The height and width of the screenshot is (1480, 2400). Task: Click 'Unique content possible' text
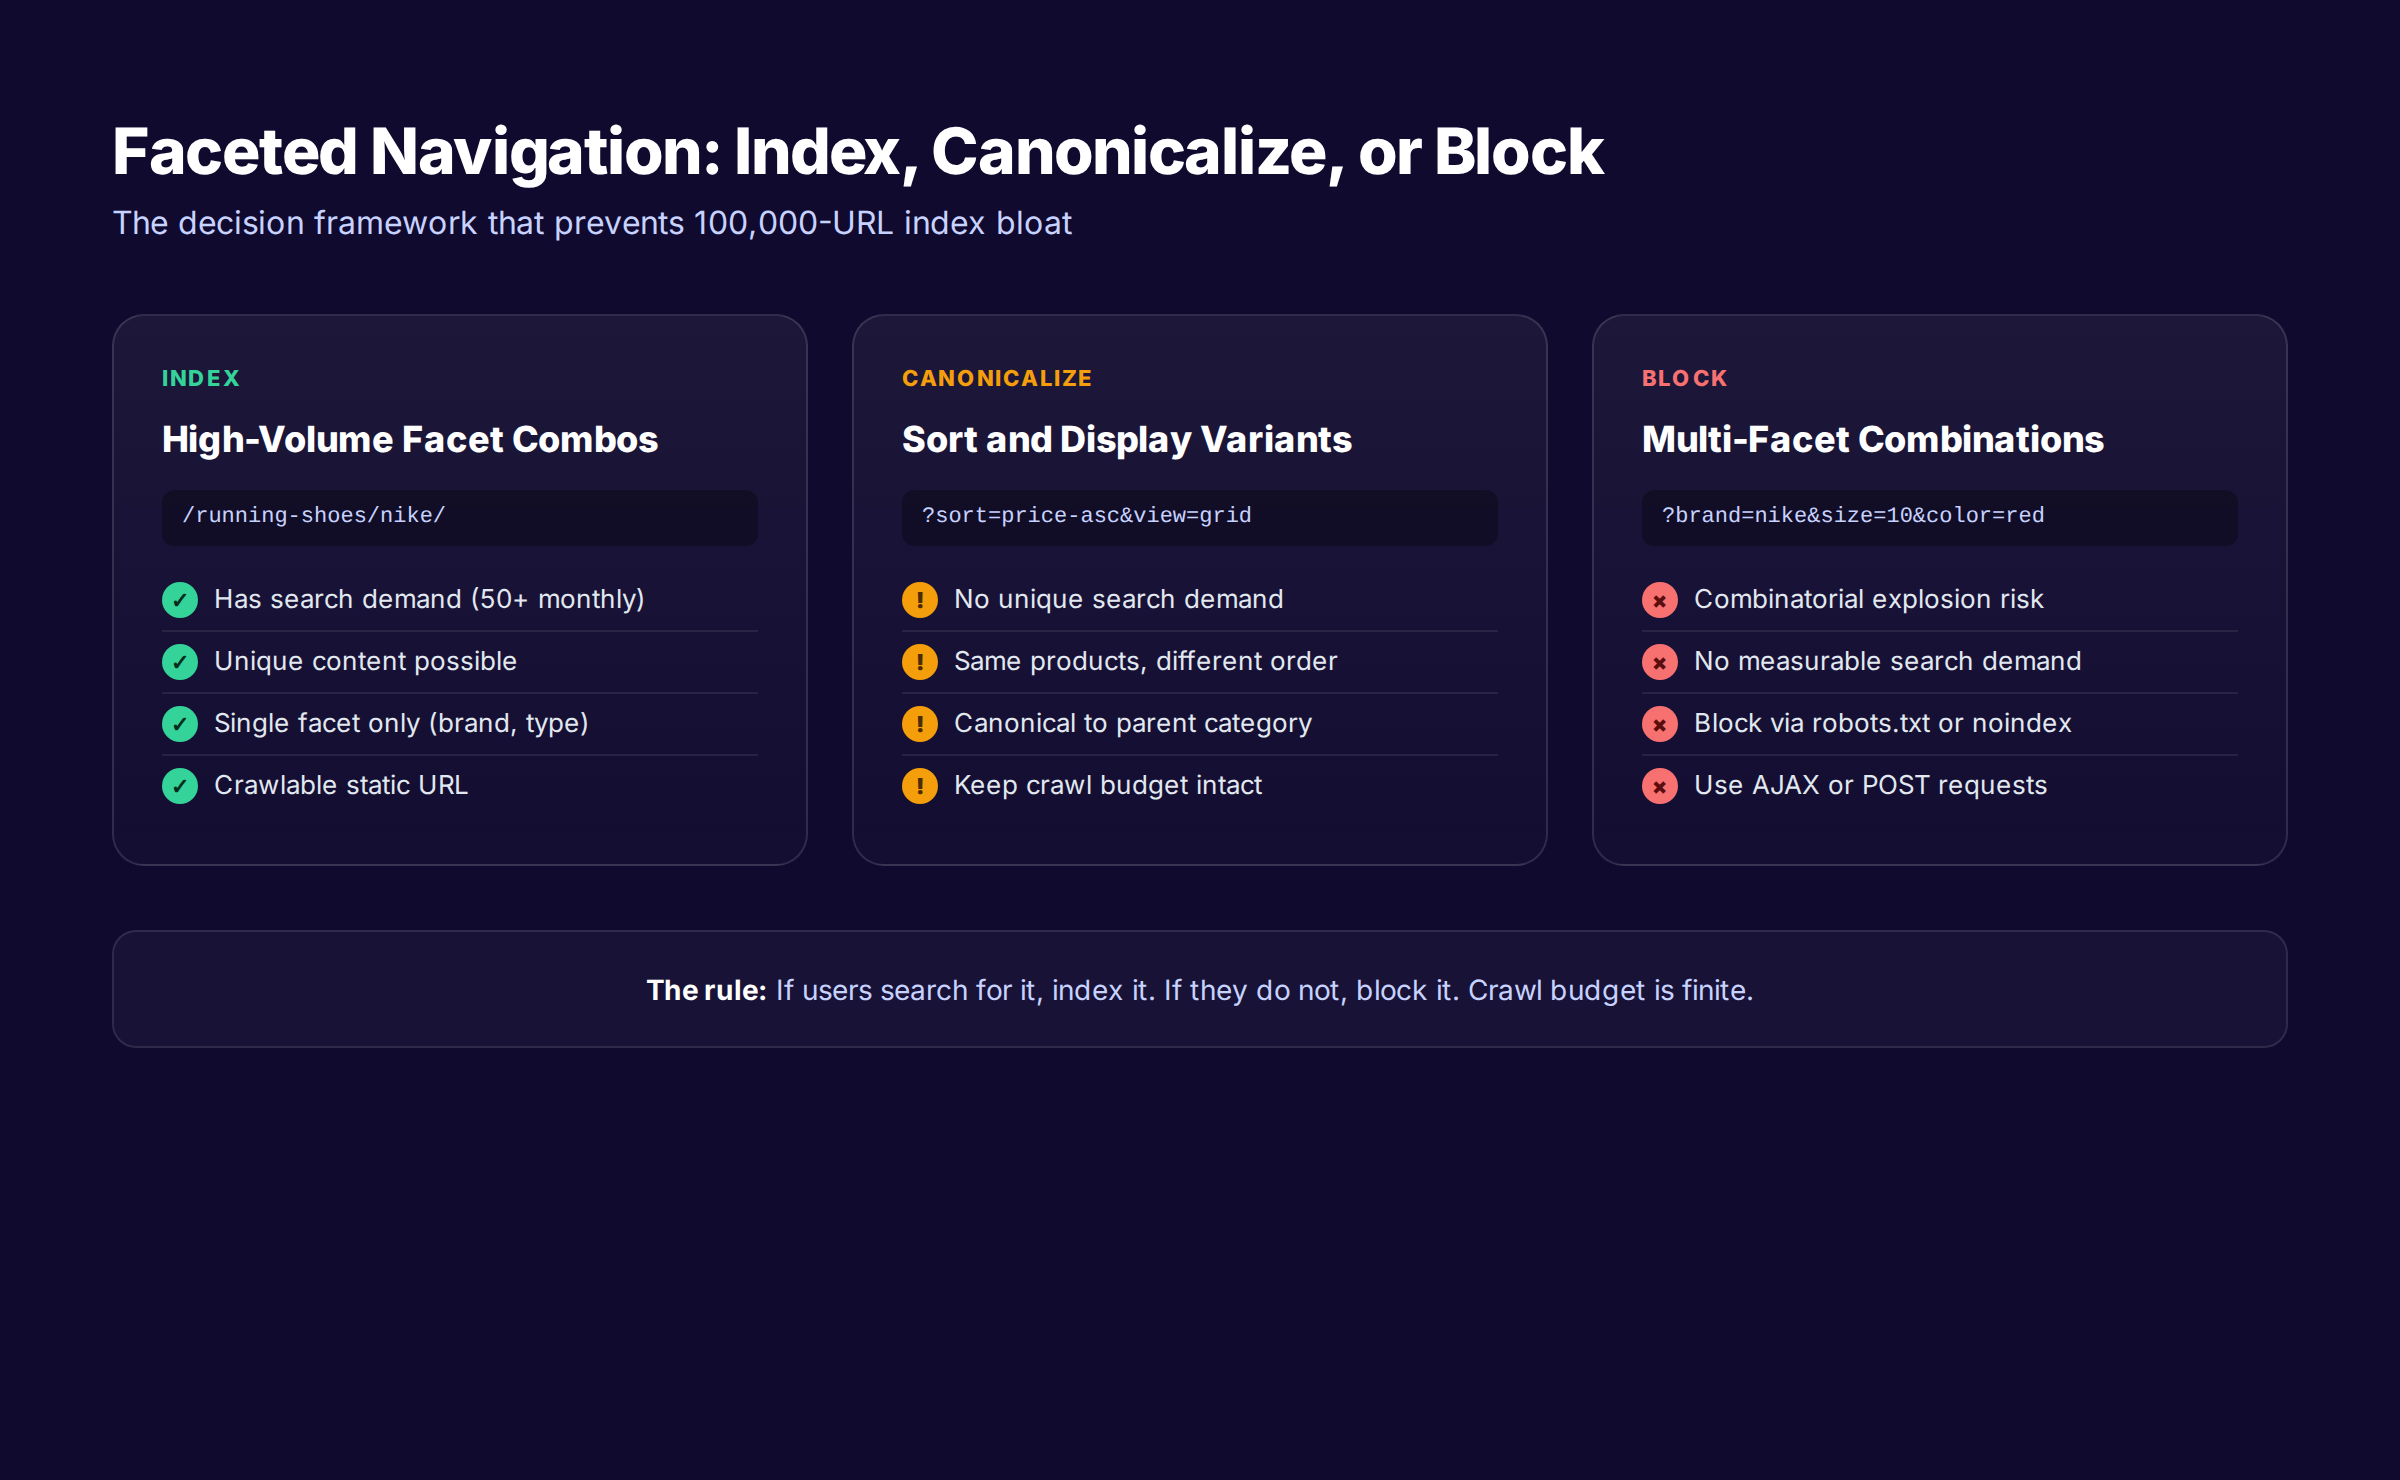pyautogui.click(x=365, y=661)
